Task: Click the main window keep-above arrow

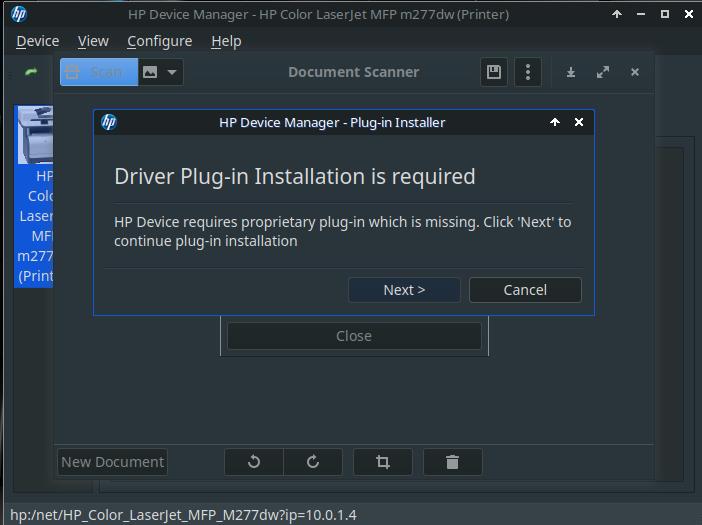Action: pos(617,14)
